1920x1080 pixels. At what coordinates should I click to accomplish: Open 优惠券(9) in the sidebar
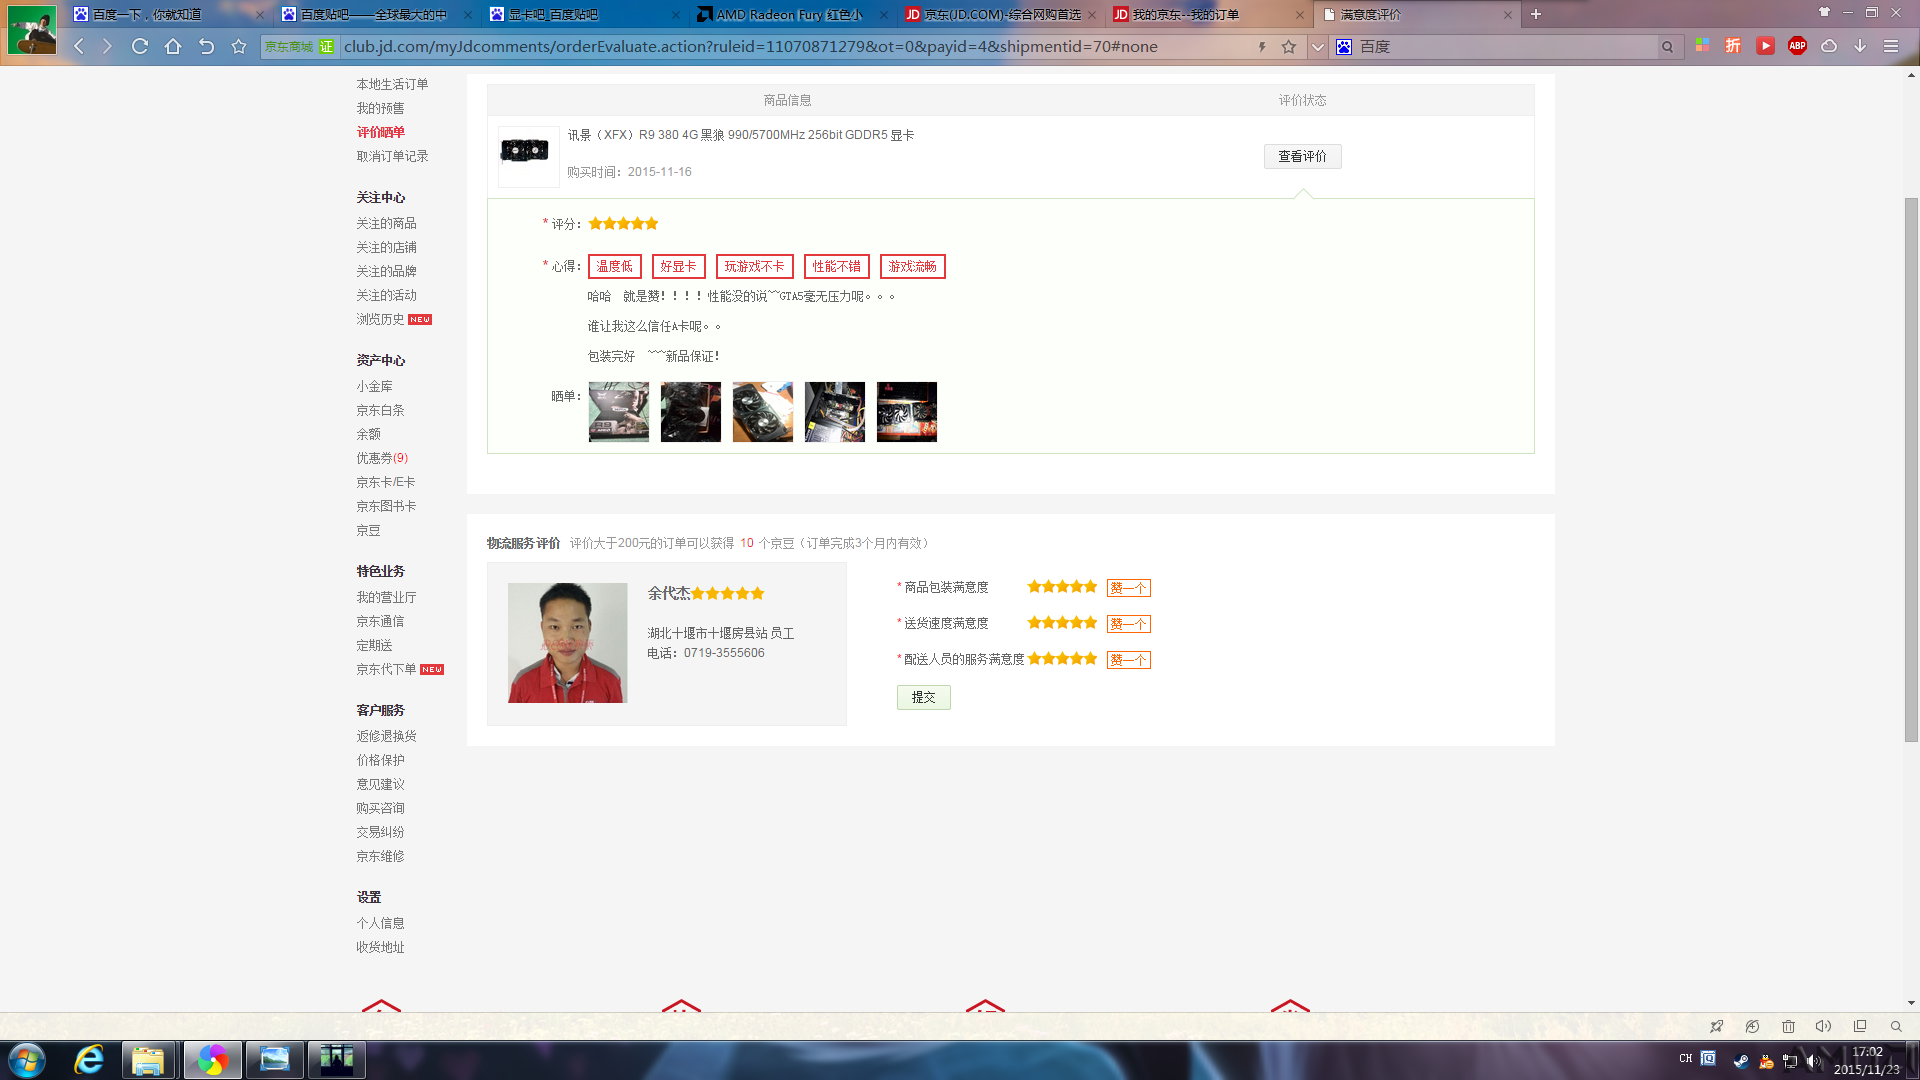382,458
